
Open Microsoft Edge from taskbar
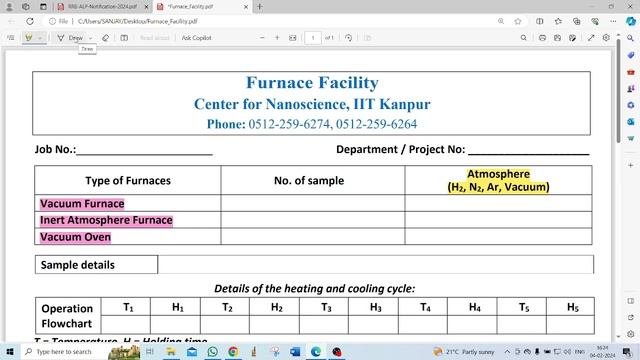(316, 351)
